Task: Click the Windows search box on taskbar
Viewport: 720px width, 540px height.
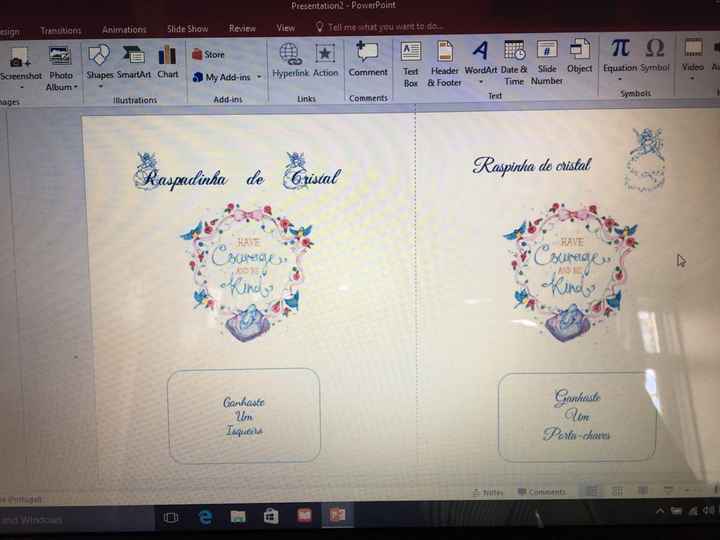Action: pyautogui.click(x=76, y=520)
